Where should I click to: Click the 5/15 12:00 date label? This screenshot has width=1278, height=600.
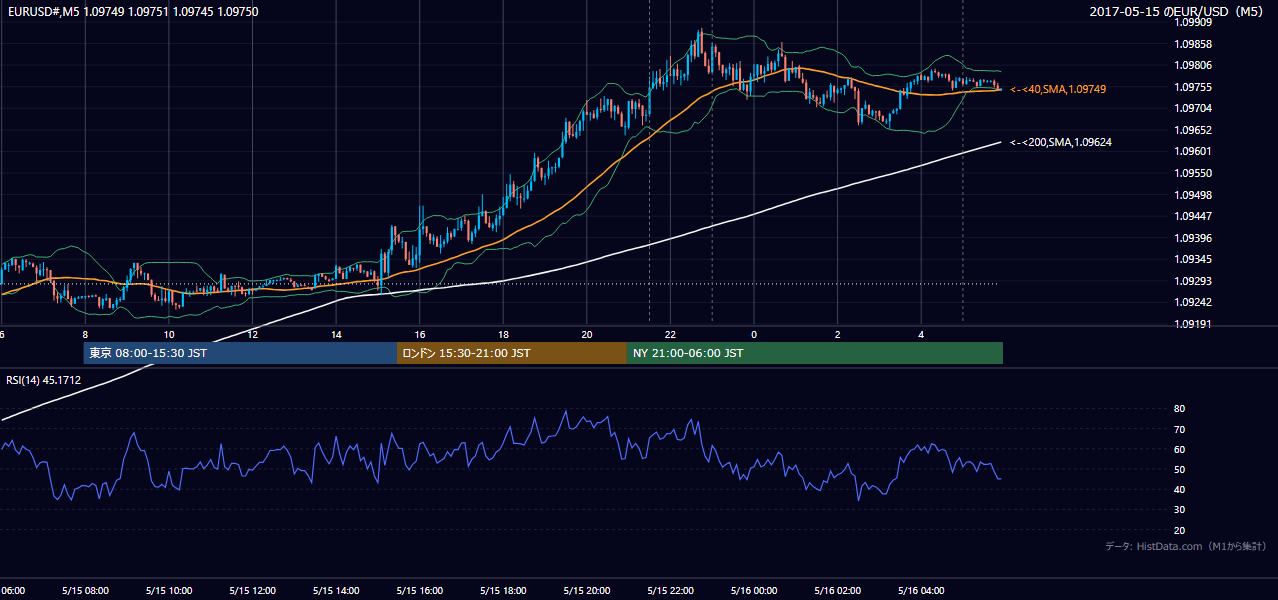pyautogui.click(x=252, y=591)
